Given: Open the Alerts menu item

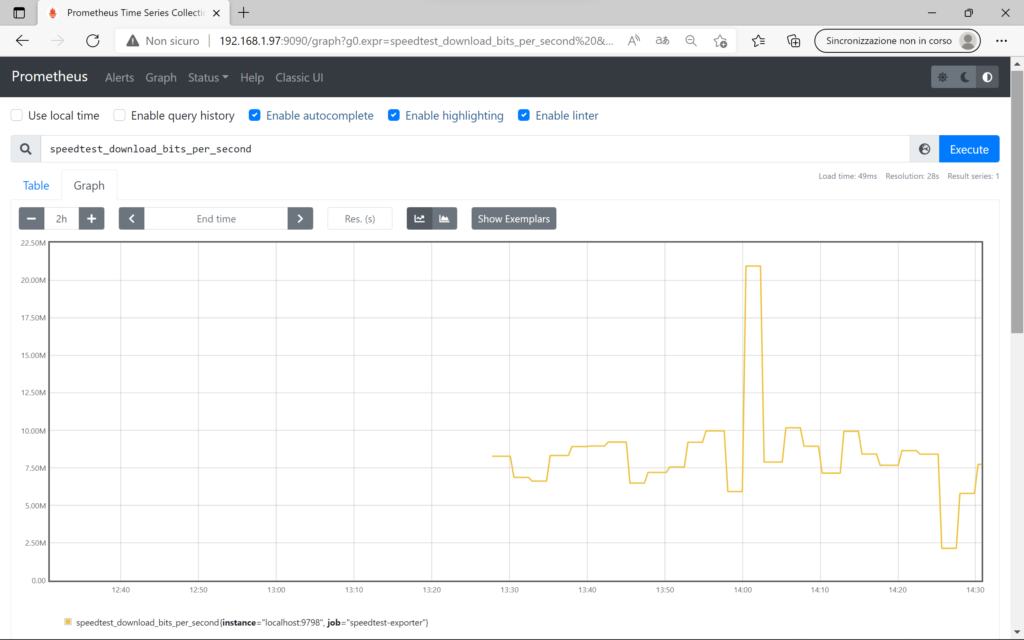Looking at the screenshot, I should coord(119,77).
